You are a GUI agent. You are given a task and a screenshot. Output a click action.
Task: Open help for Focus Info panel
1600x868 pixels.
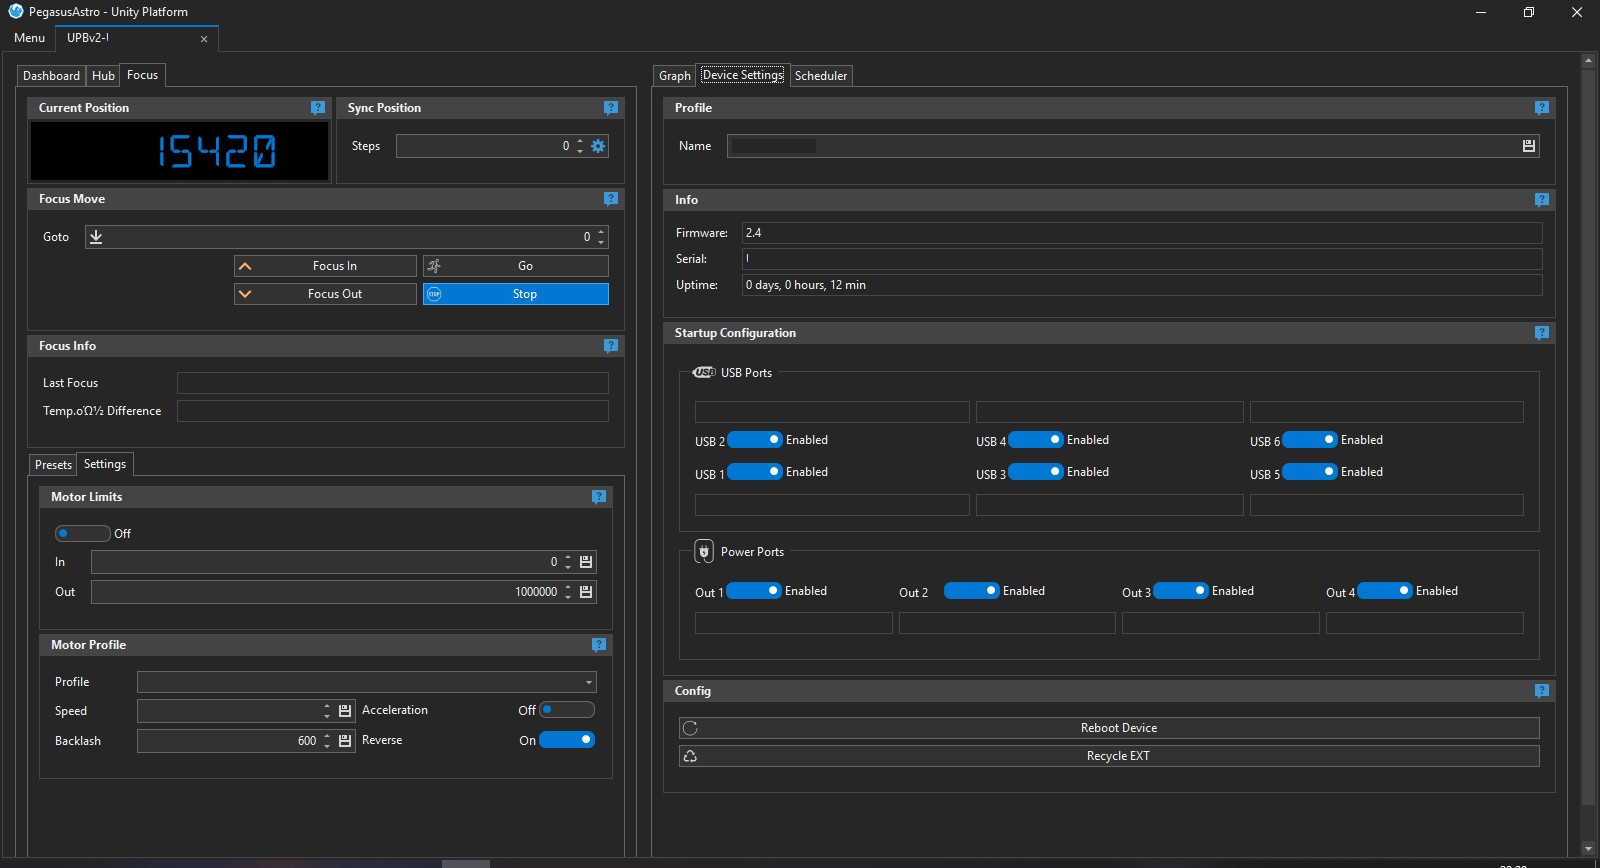coord(611,346)
